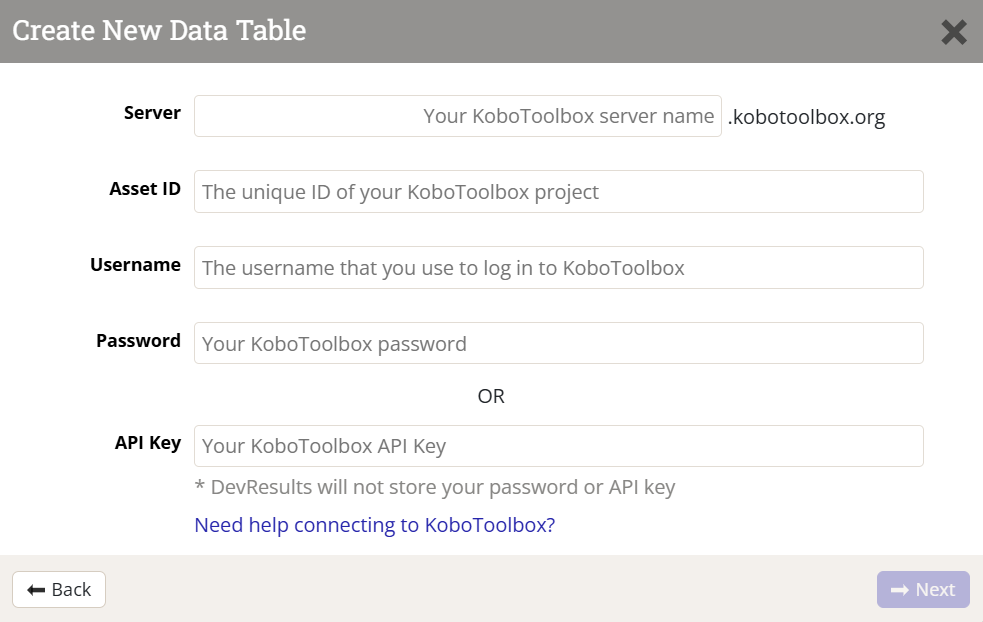This screenshot has height=622, width=983.
Task: Click the .kobotoolbox.org domain suffix text
Action: tap(806, 118)
